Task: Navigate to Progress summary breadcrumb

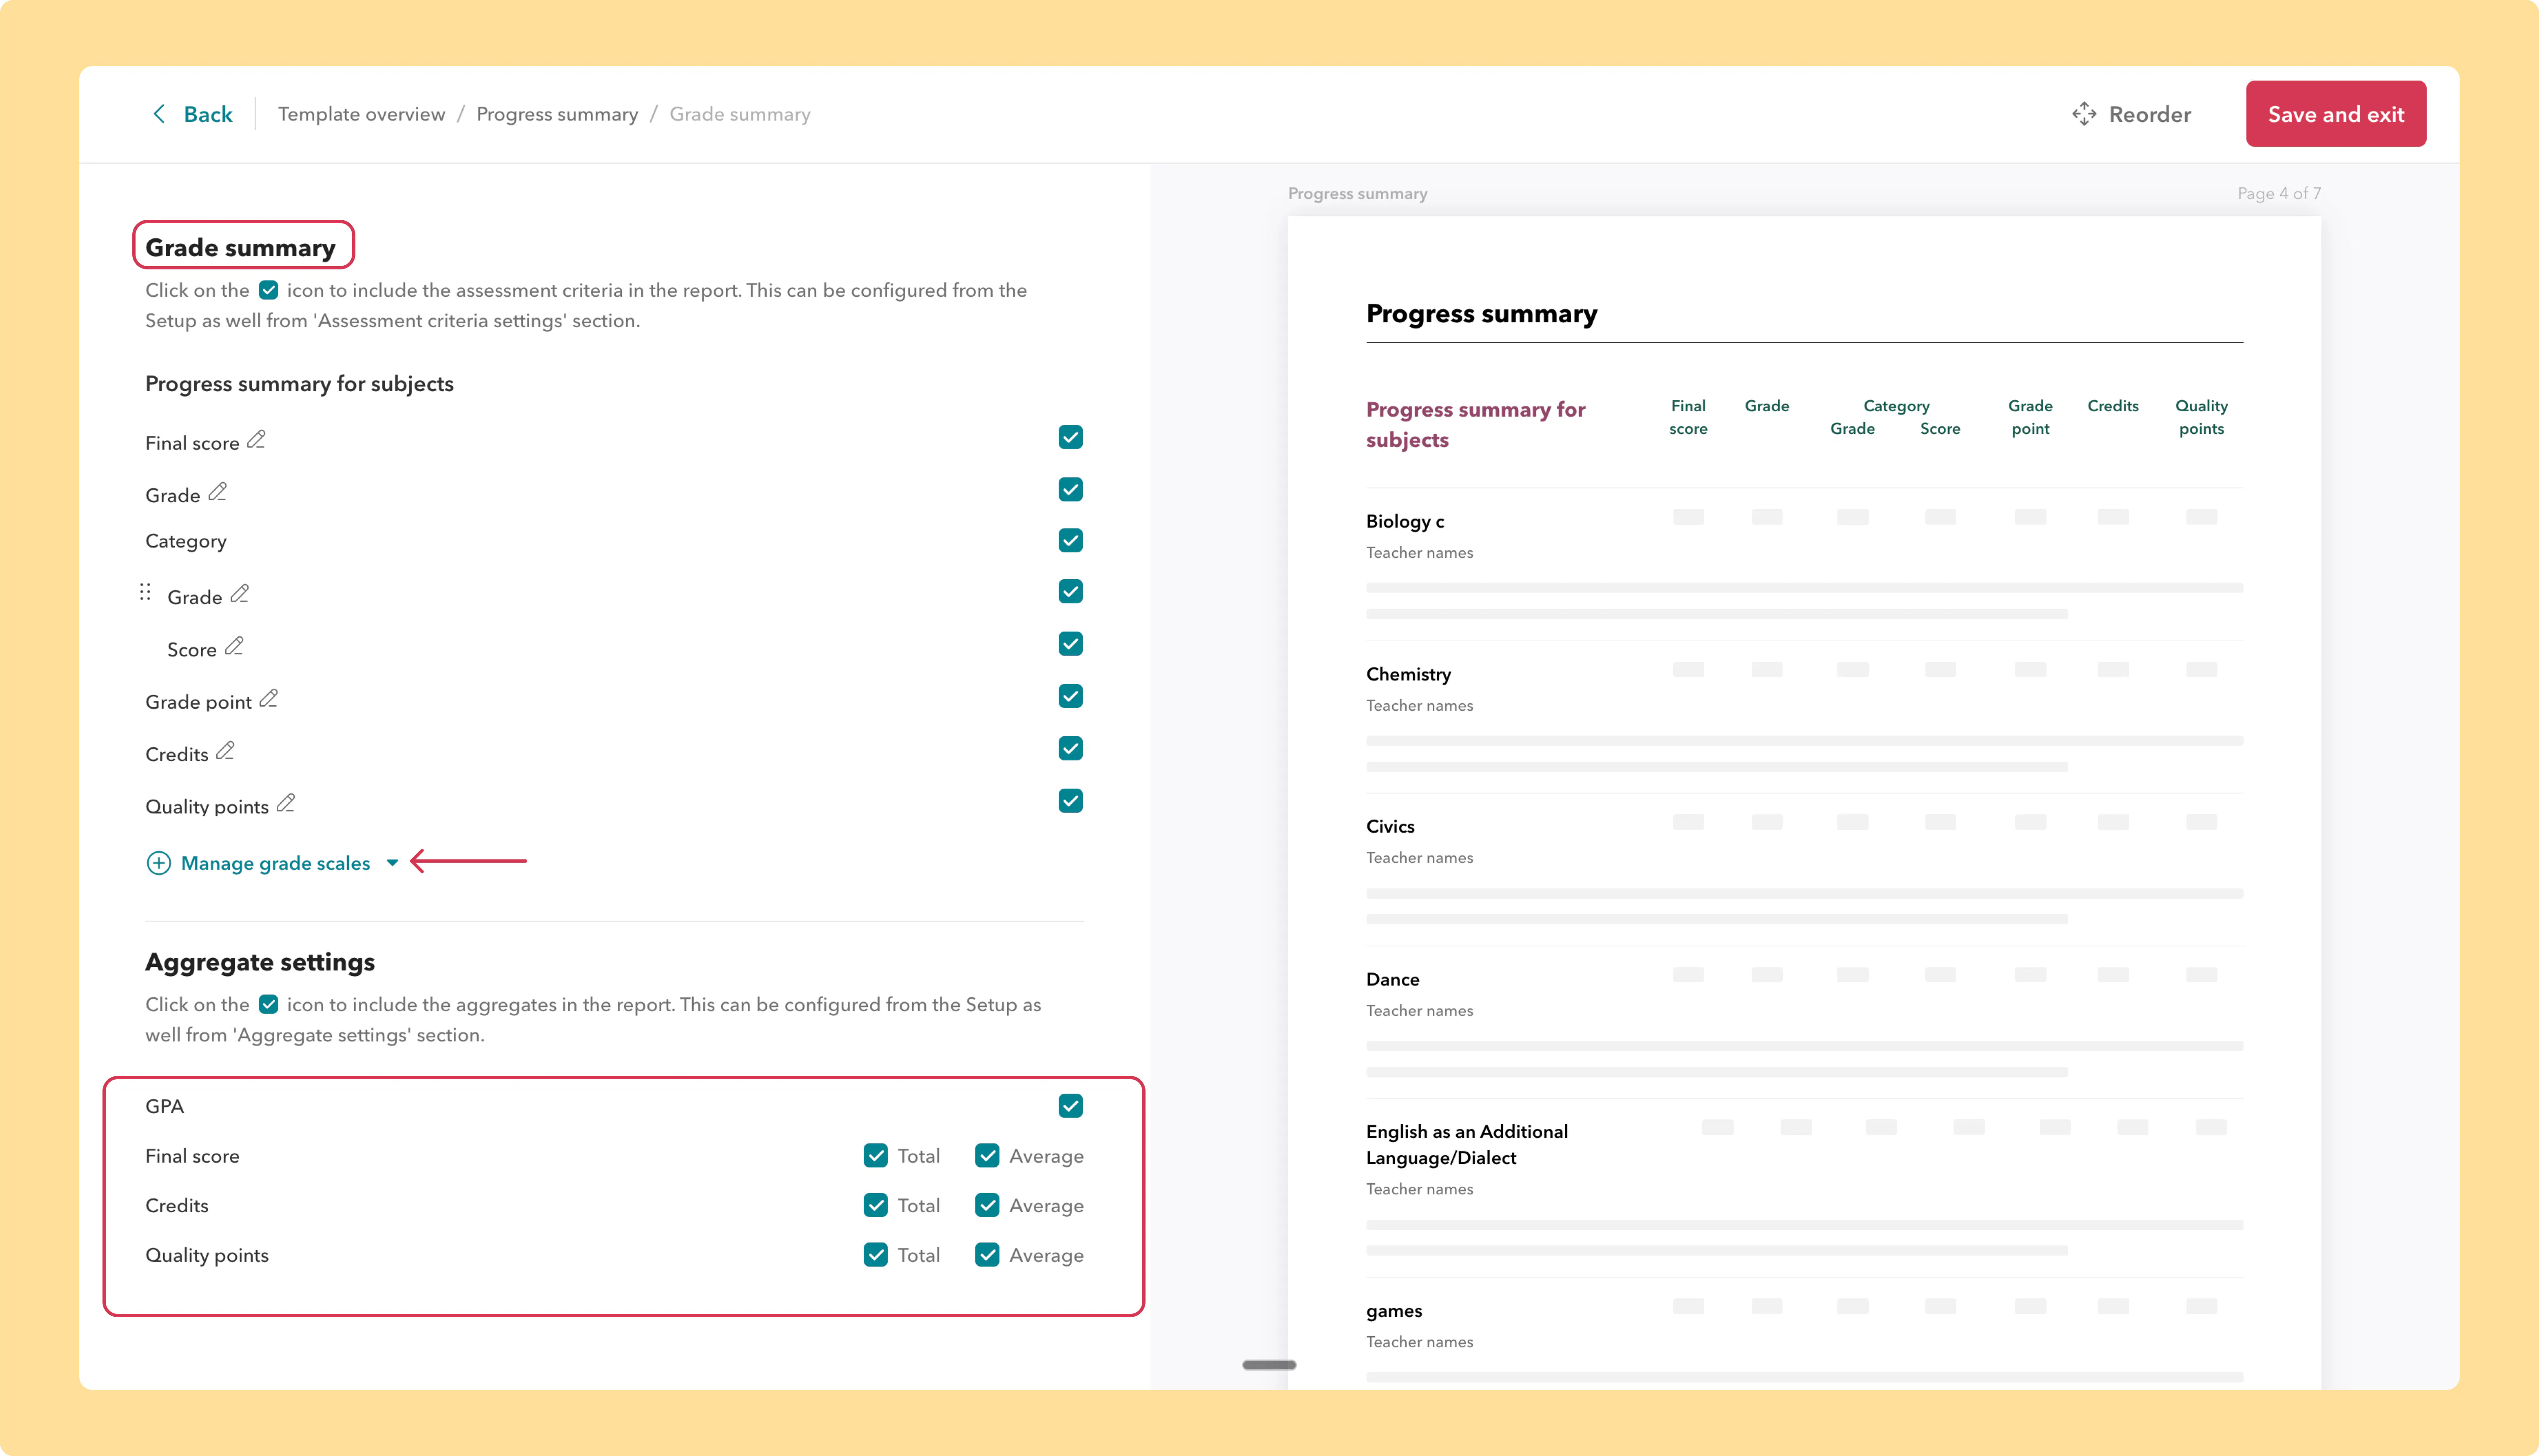Action: (557, 114)
